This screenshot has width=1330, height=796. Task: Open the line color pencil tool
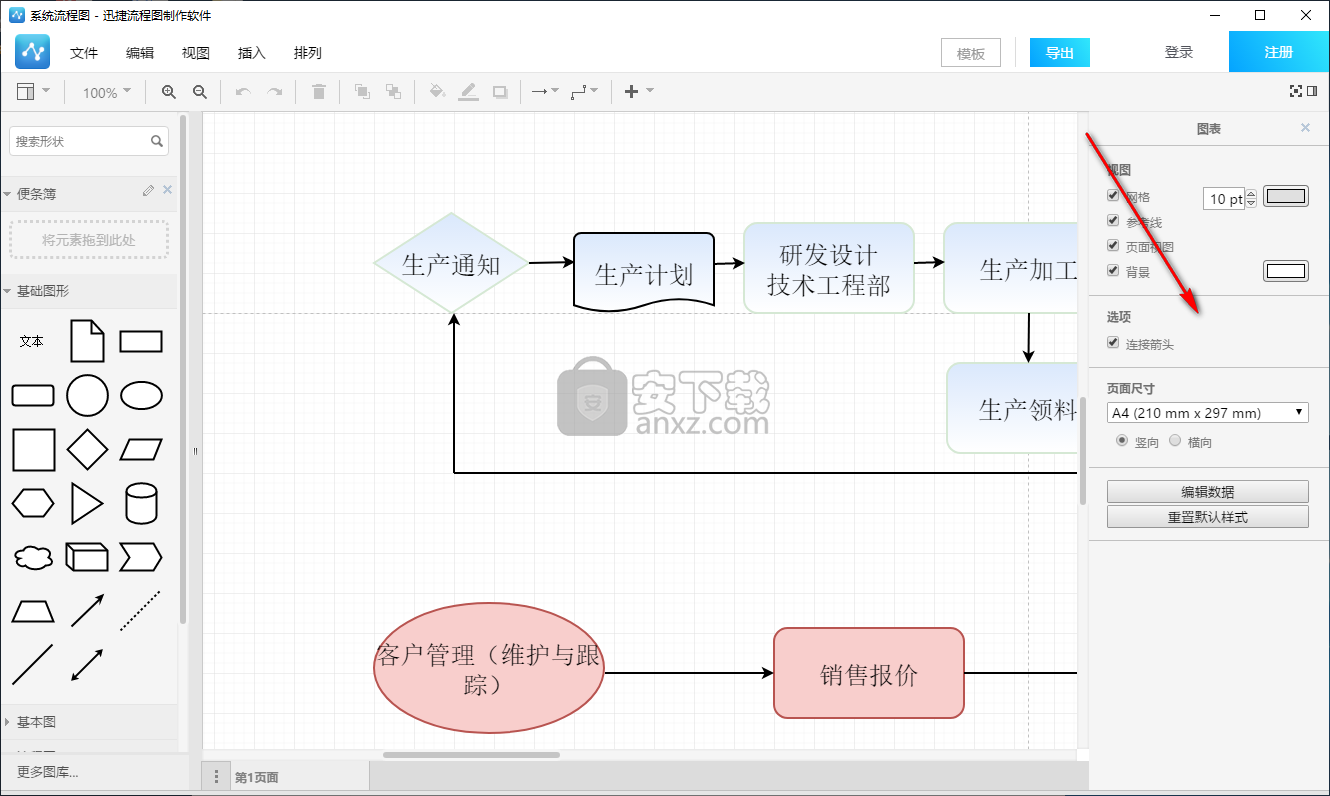pyautogui.click(x=468, y=92)
